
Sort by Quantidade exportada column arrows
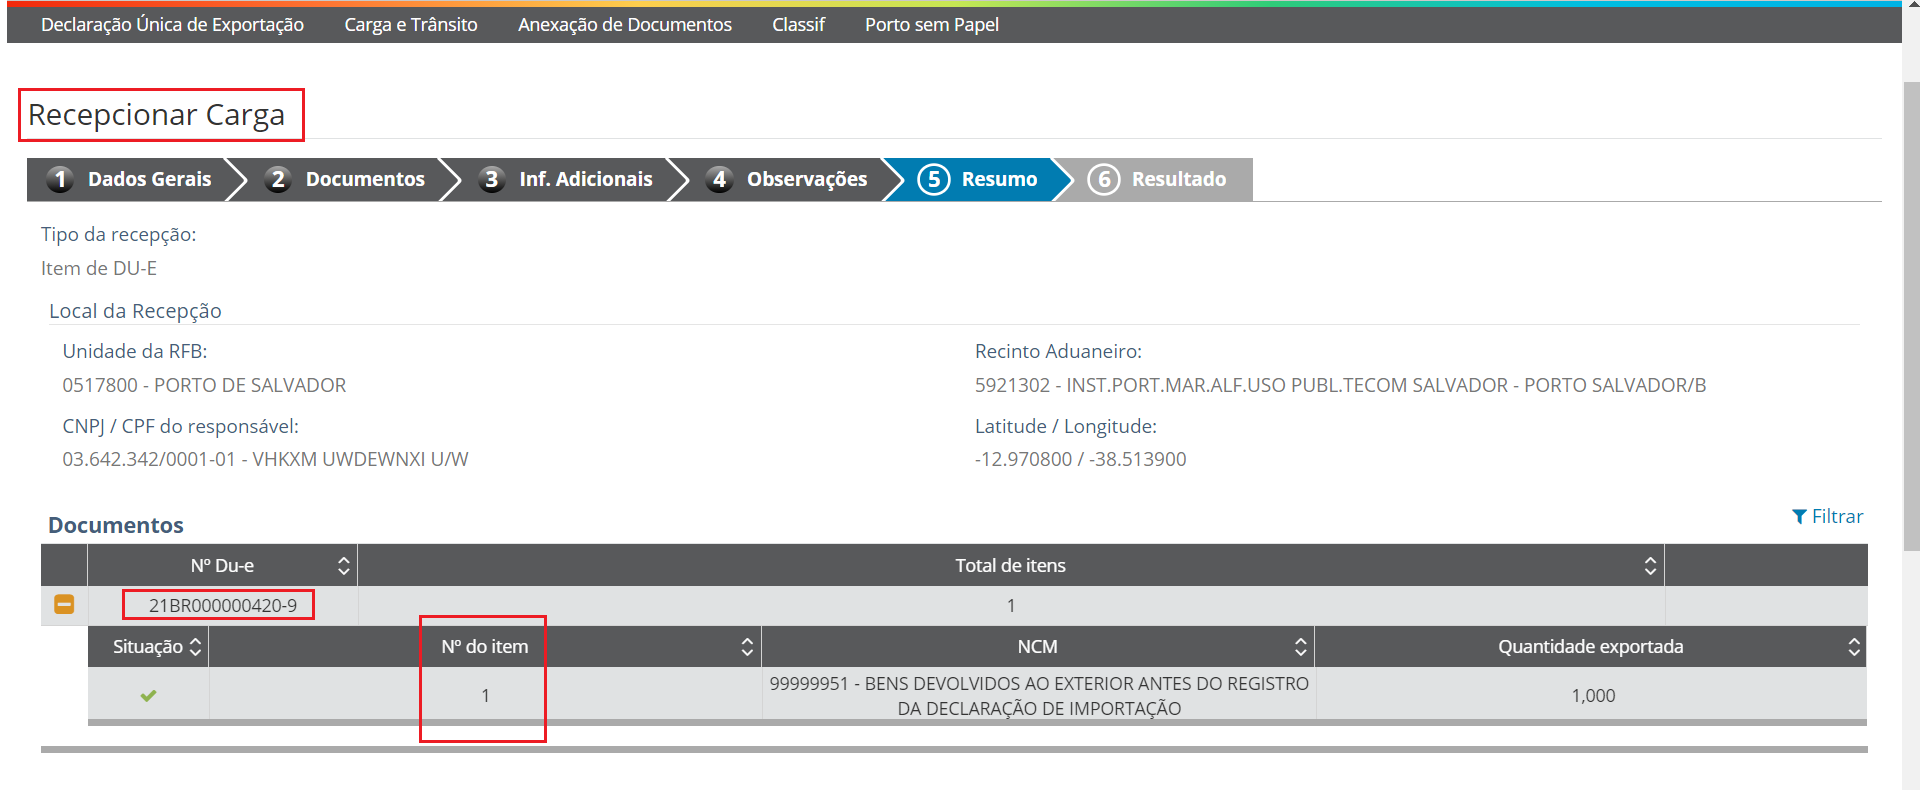pos(1853,647)
